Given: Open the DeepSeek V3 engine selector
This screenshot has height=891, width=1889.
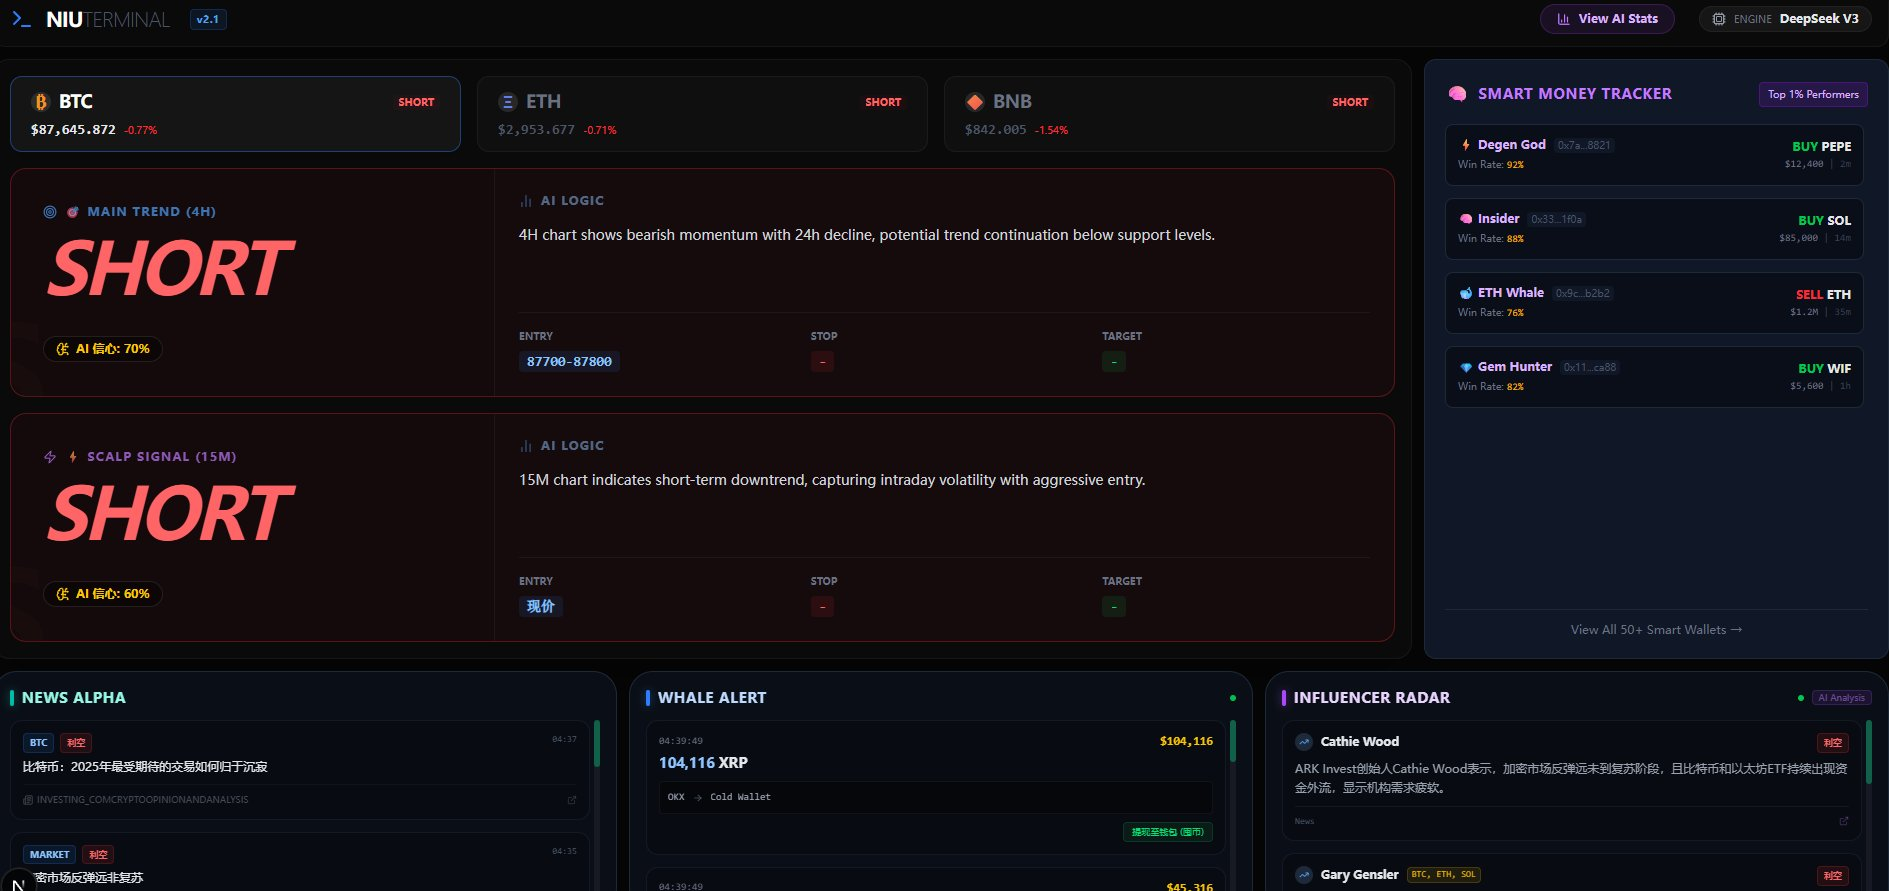Looking at the screenshot, I should pos(1785,19).
